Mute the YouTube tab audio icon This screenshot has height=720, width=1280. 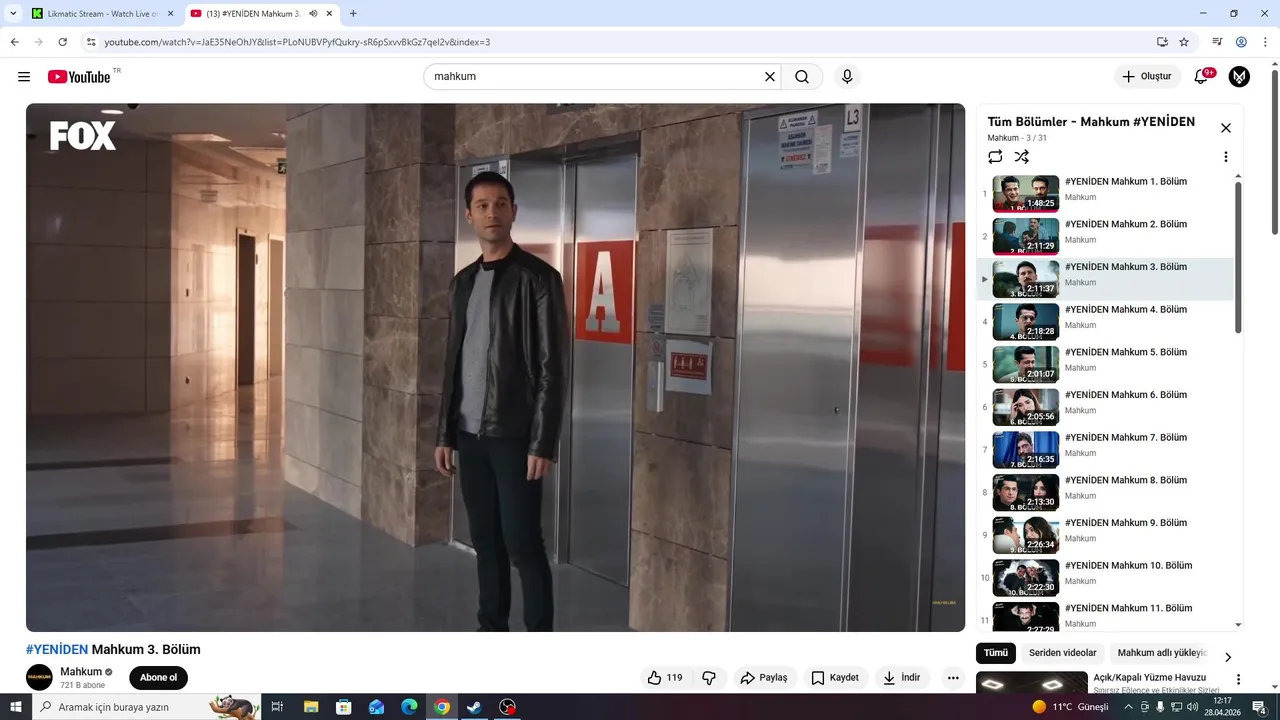click(x=313, y=14)
